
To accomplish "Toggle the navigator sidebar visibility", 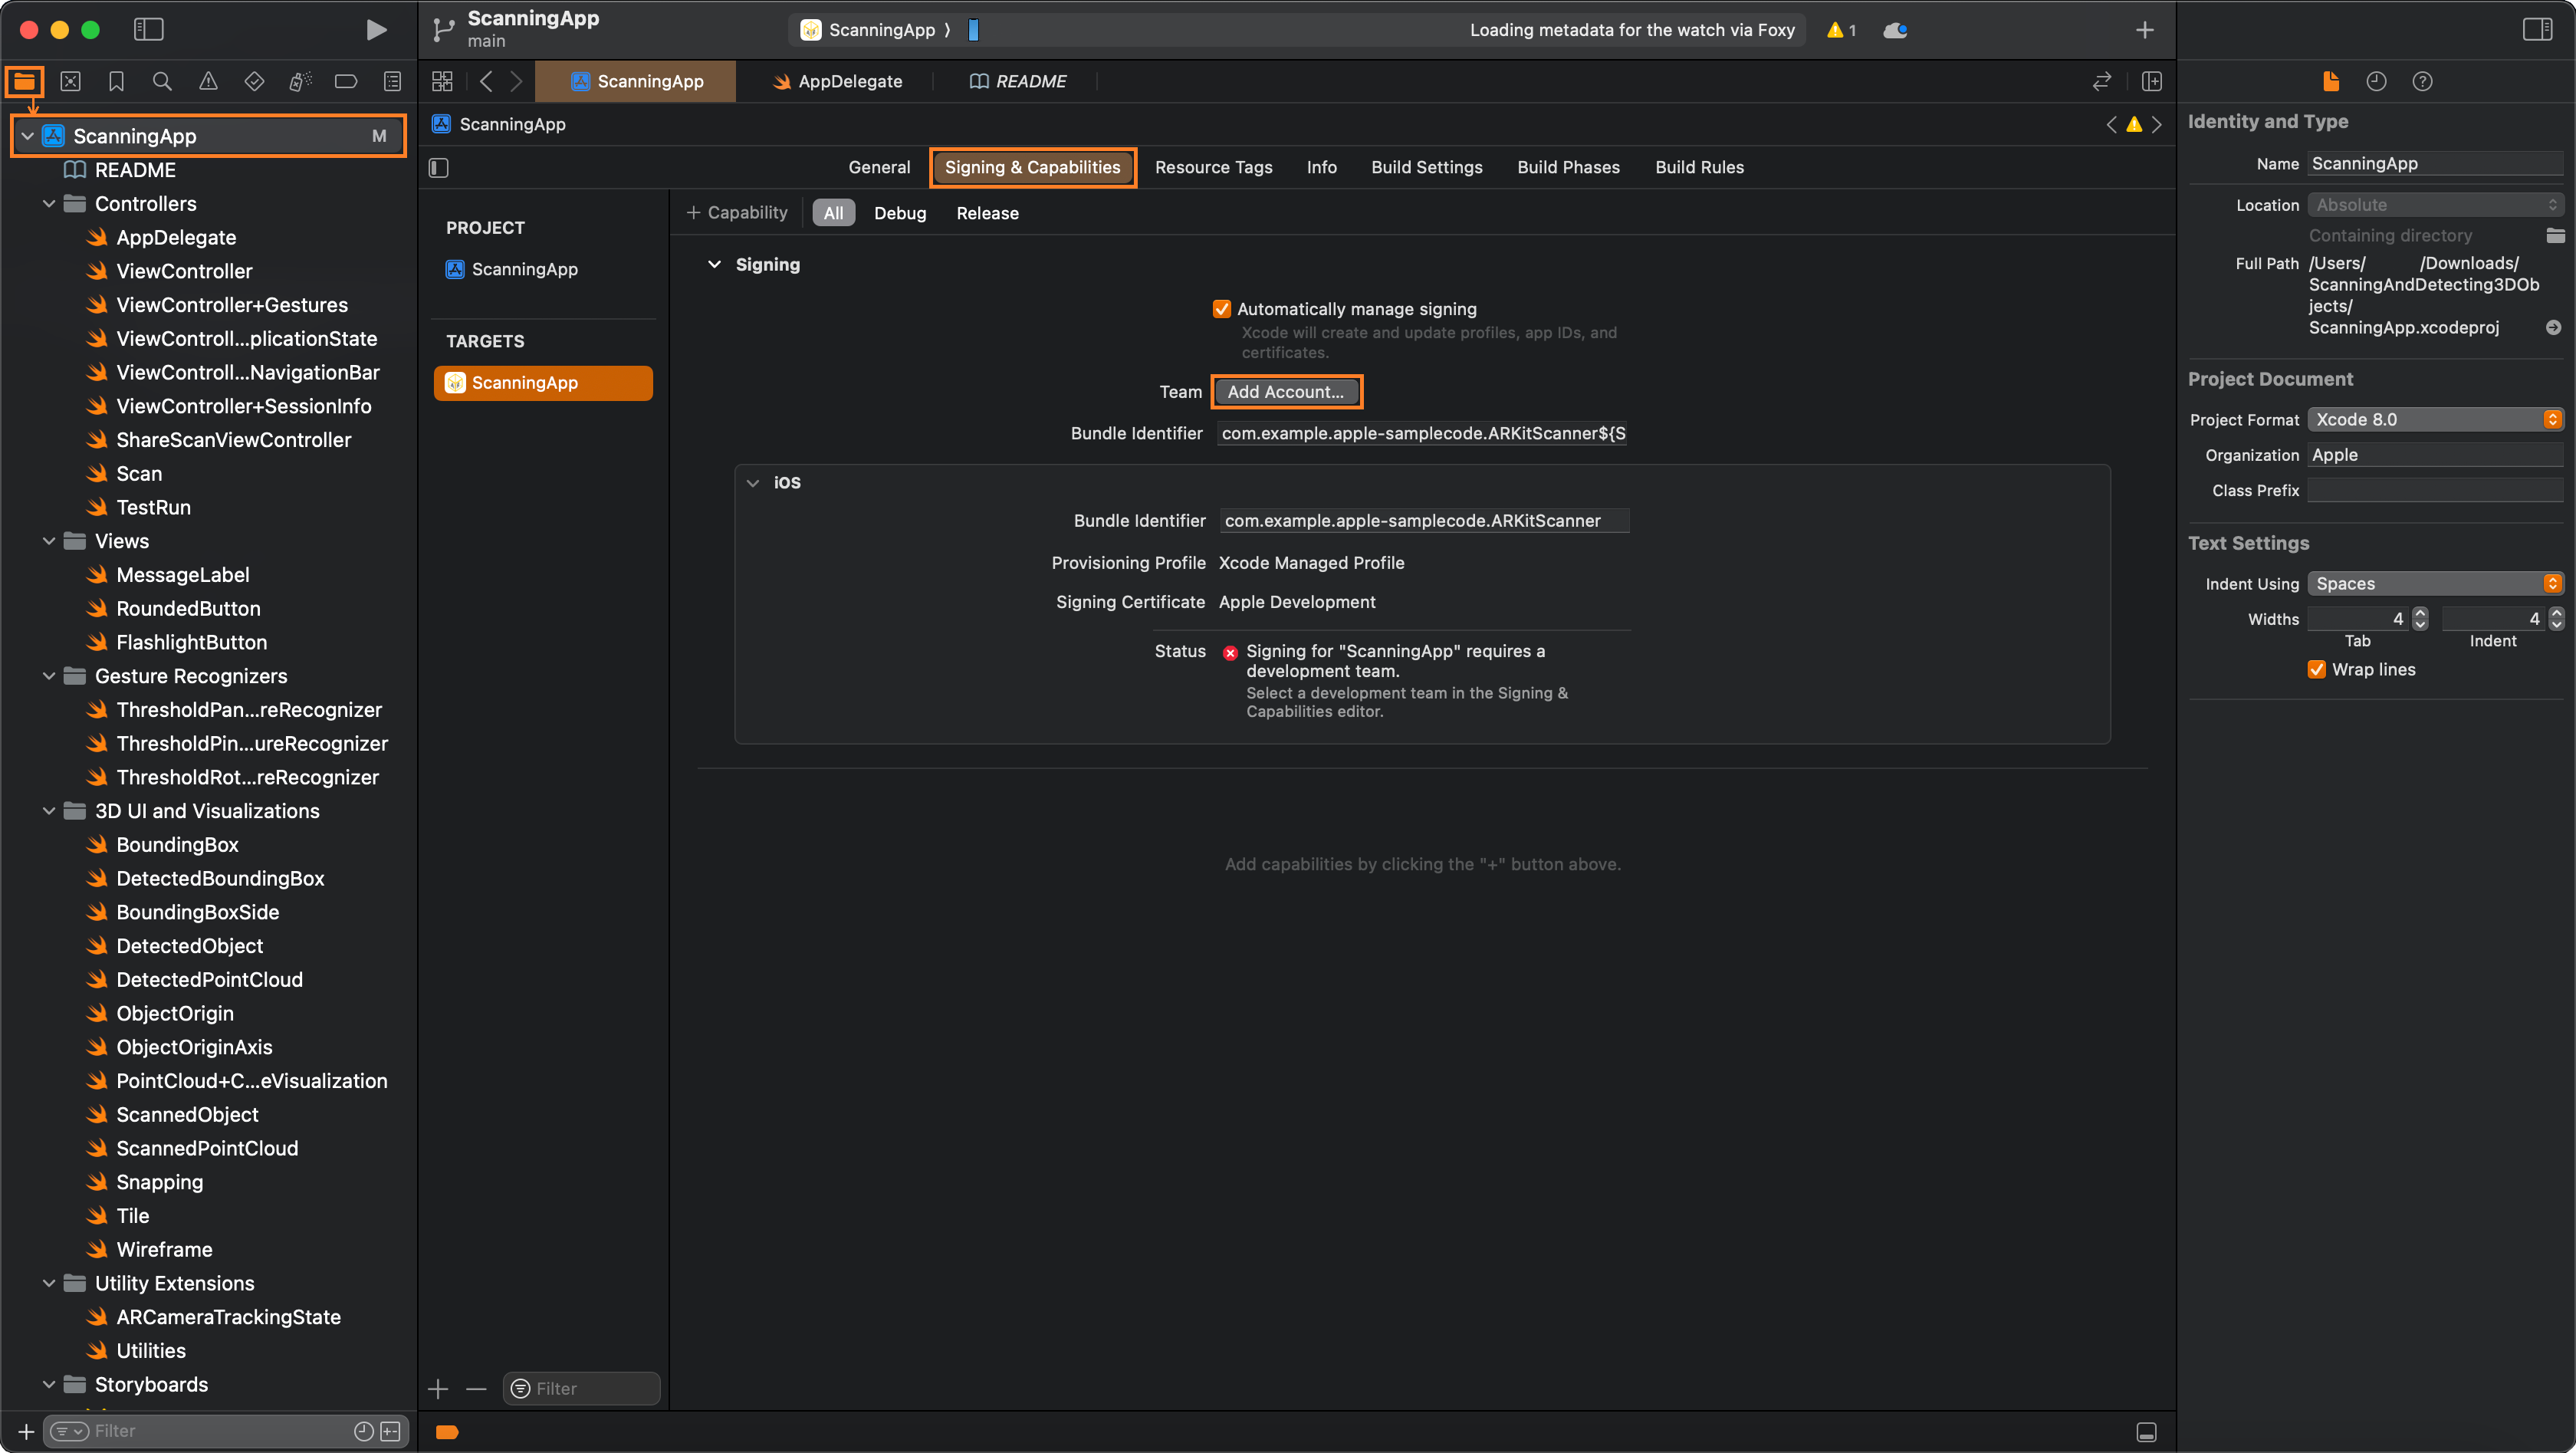I will coord(148,30).
